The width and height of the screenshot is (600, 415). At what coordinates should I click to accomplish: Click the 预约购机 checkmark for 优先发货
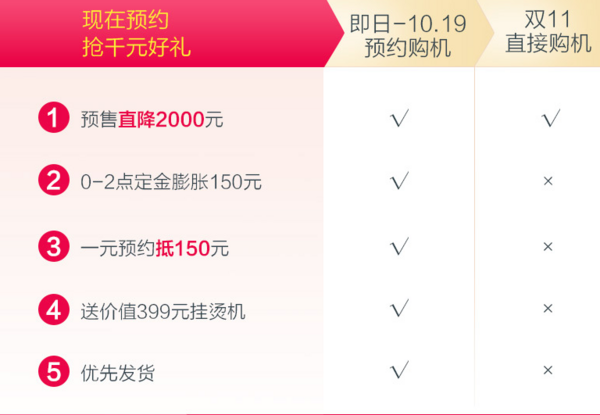399,370
